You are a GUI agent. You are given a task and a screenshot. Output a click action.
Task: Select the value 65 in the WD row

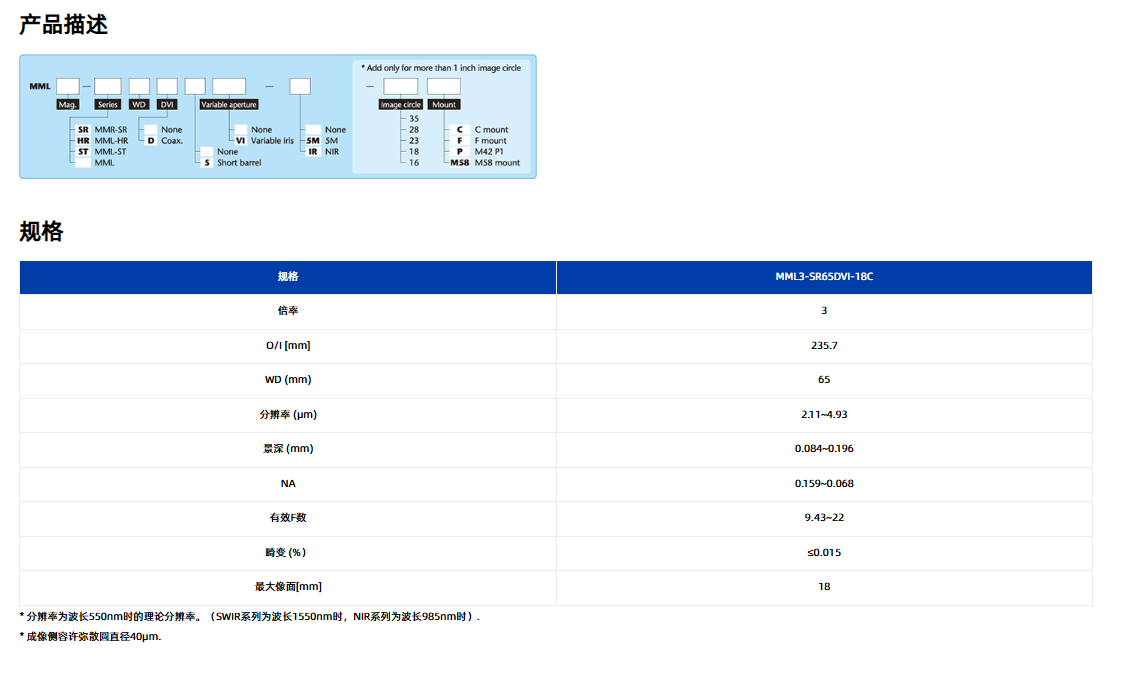[x=824, y=380]
